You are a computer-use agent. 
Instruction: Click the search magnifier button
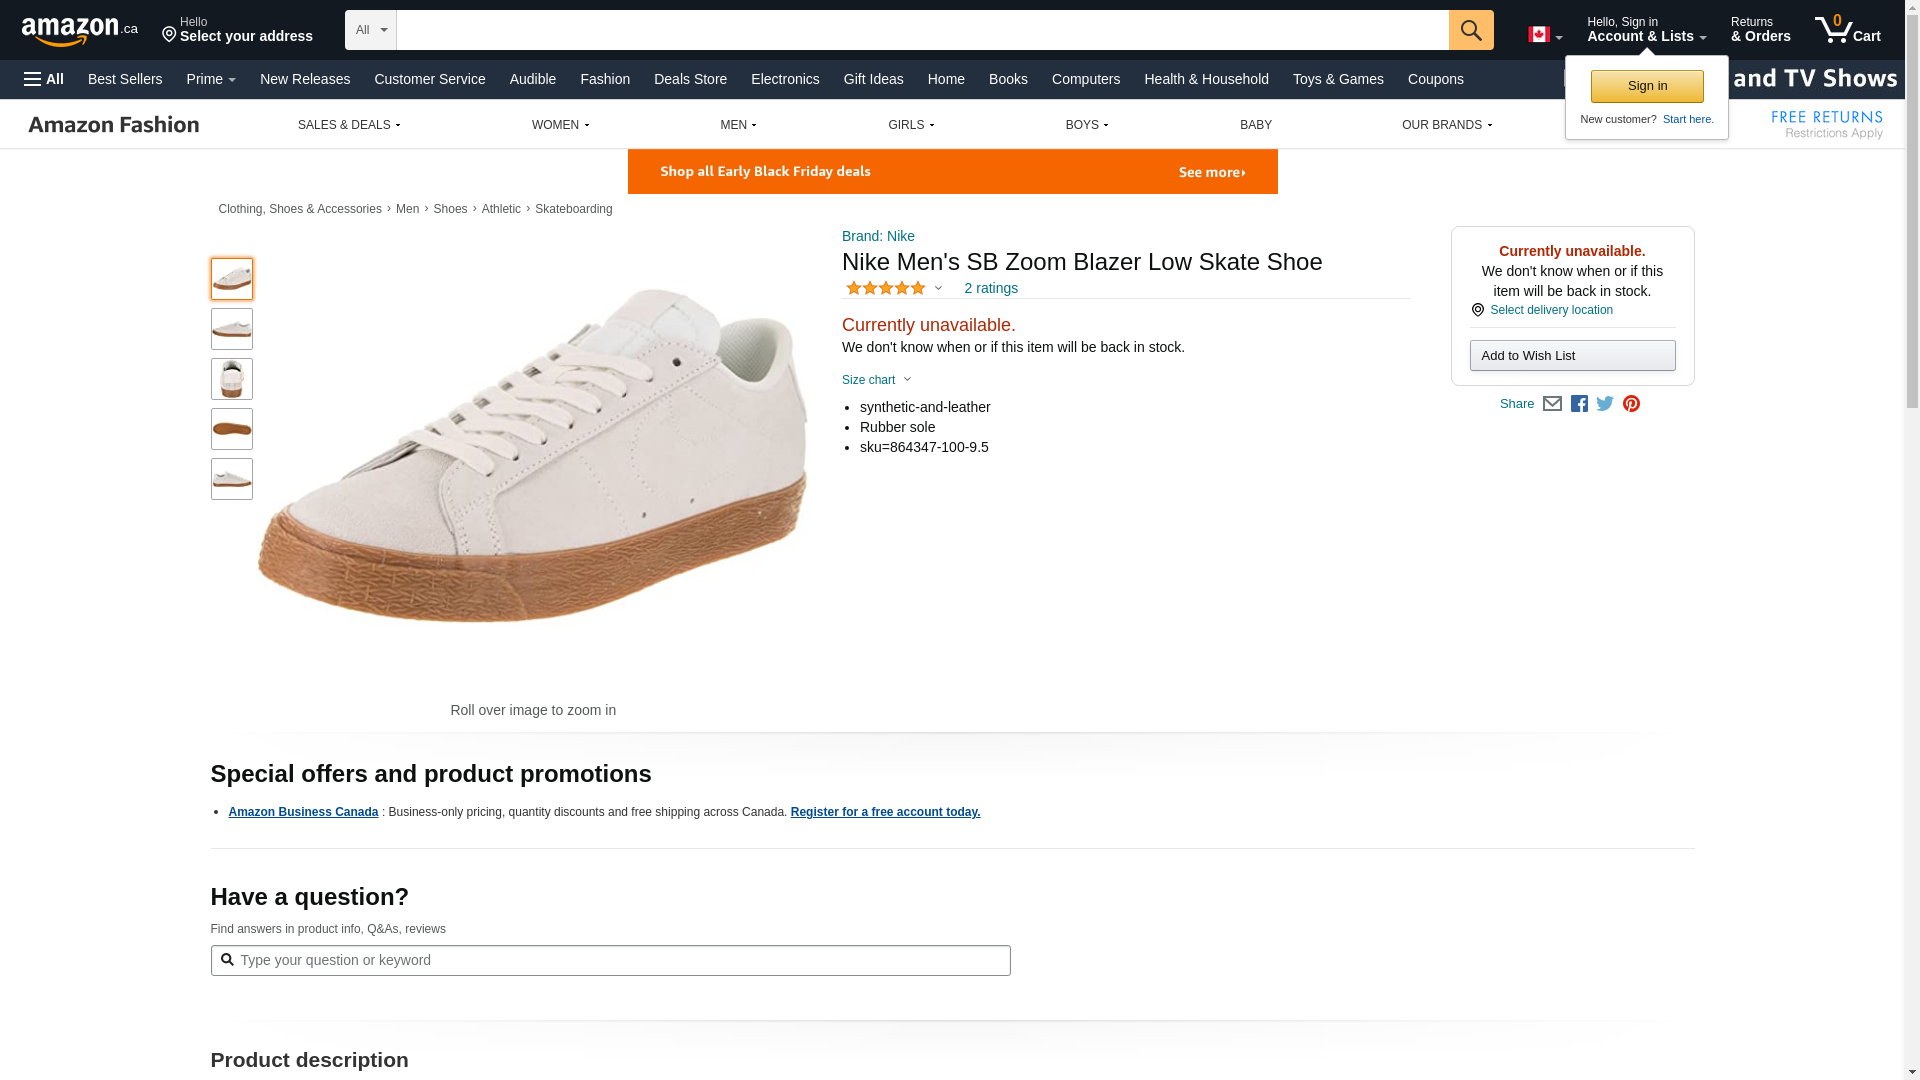tap(1470, 30)
